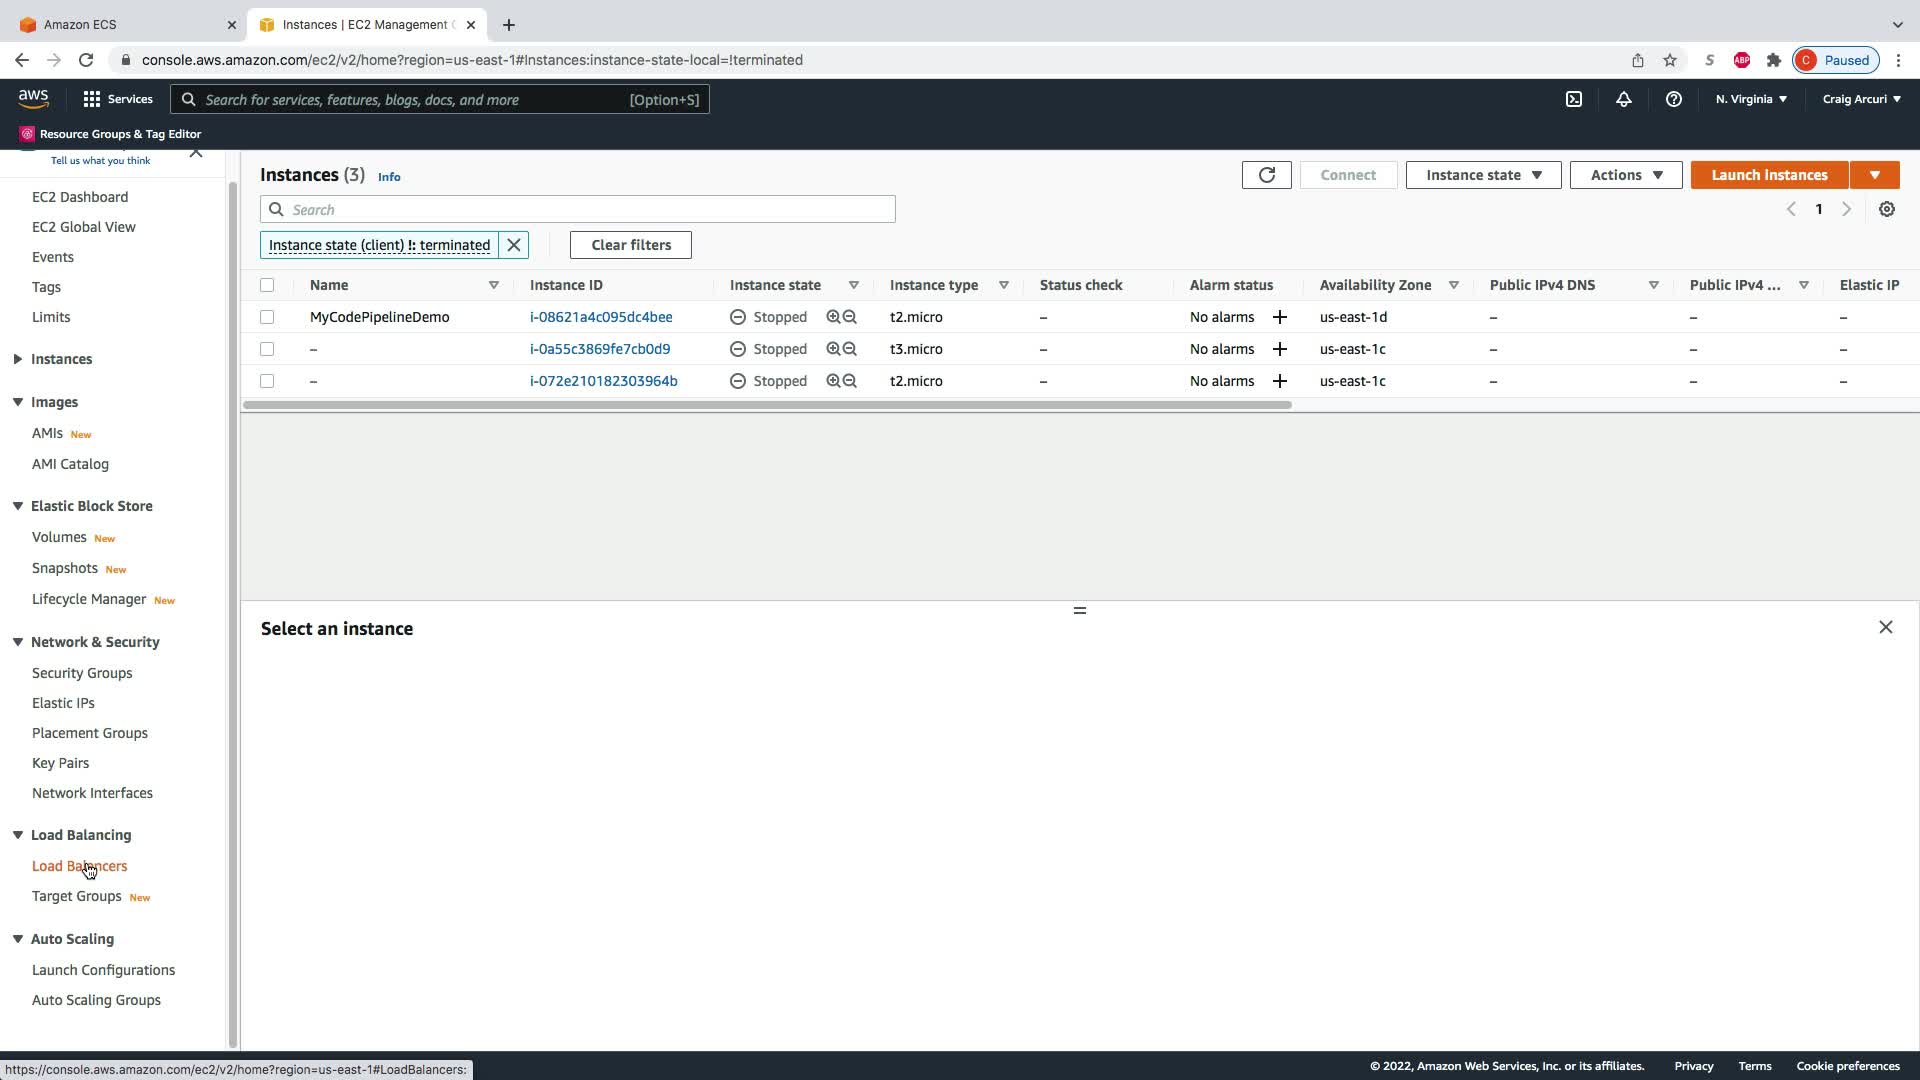Click the Launch instances button
Viewport: 1920px width, 1080px height.
coord(1768,175)
